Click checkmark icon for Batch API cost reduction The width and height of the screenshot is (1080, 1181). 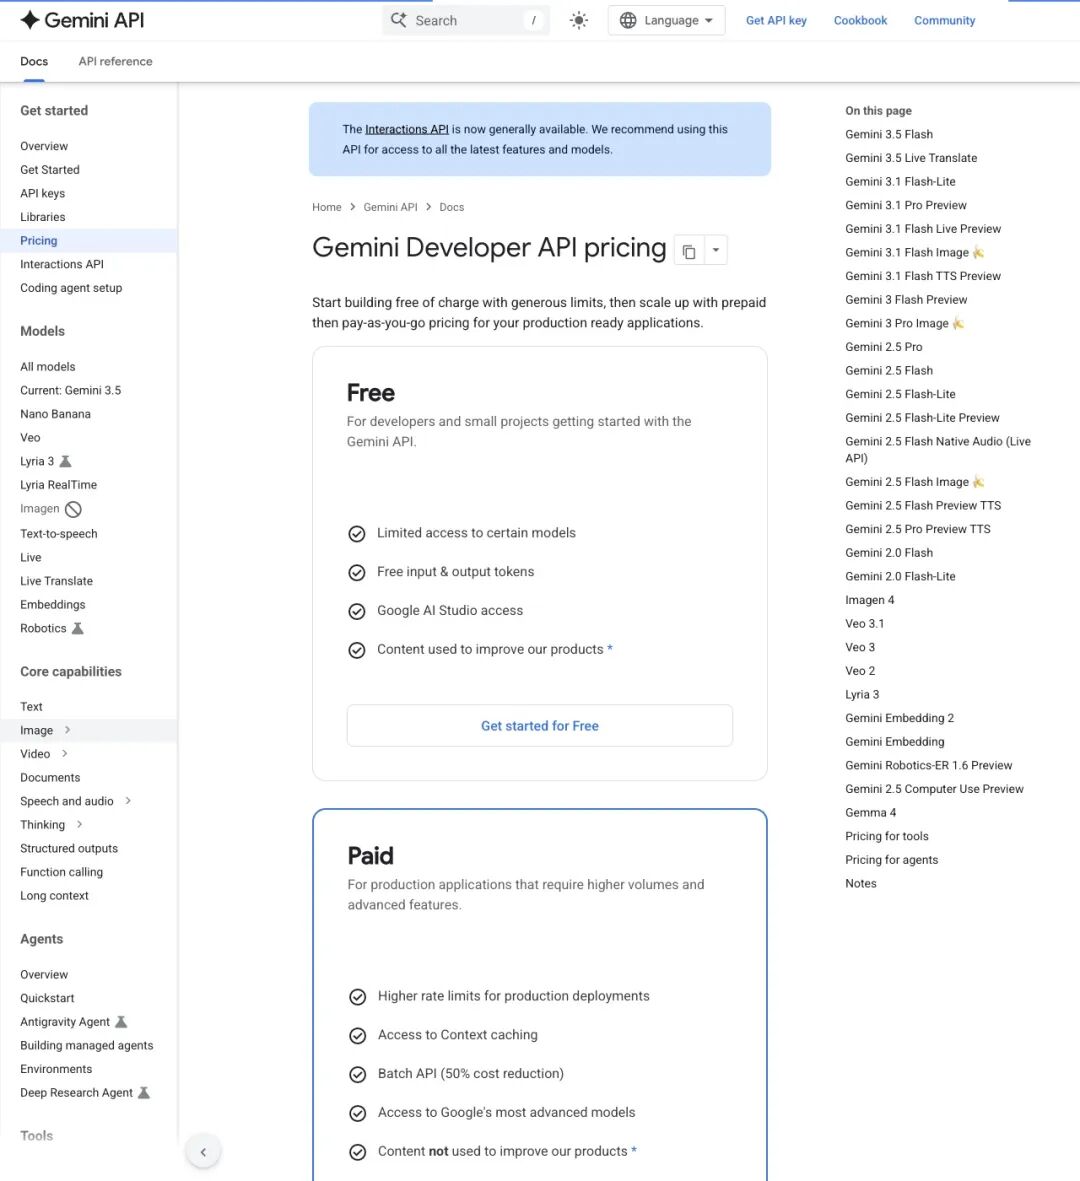358,1075
